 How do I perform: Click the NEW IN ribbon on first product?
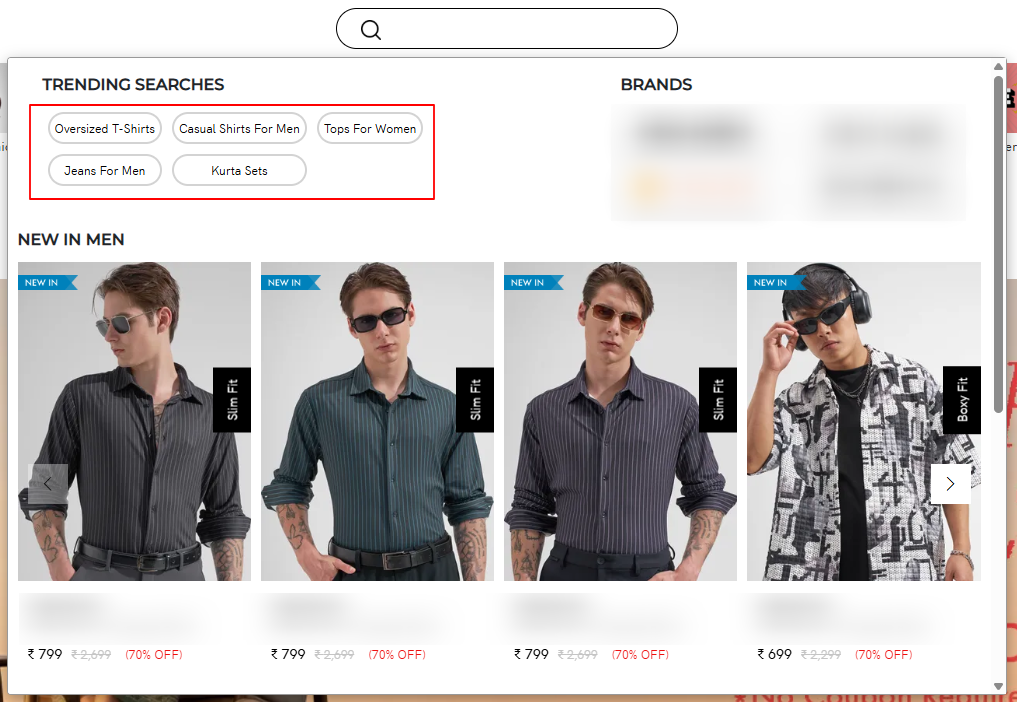(x=44, y=283)
